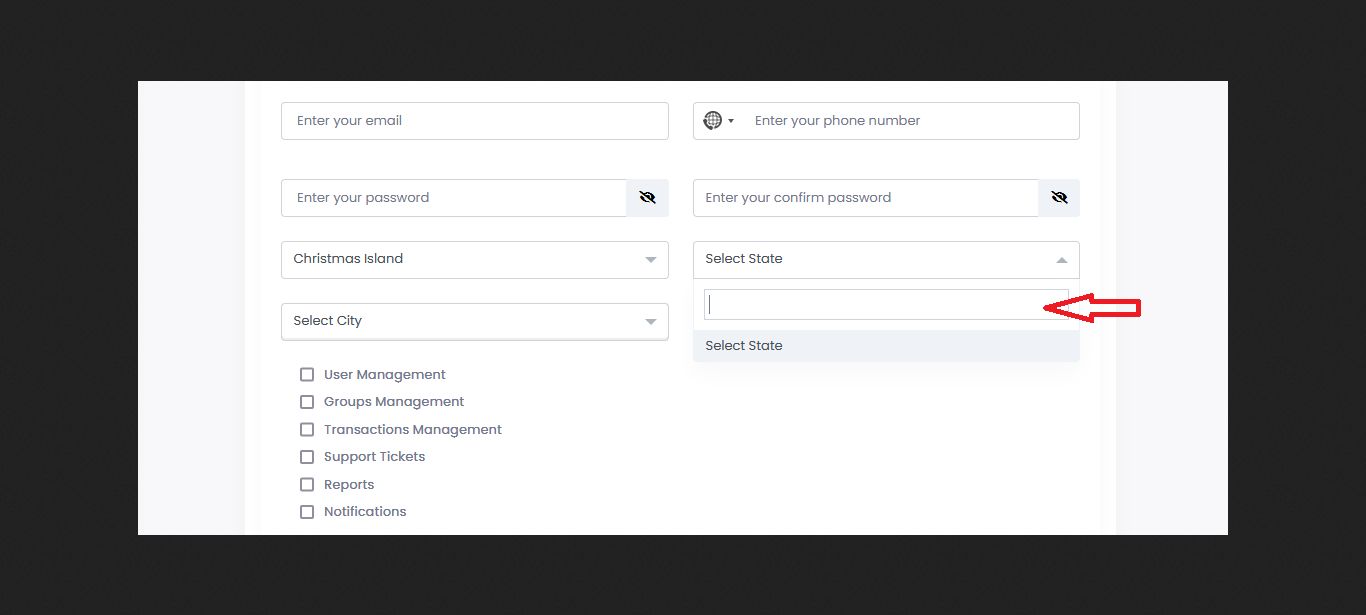Click the globe country-code icon
This screenshot has height=615, width=1366.
click(x=712, y=121)
